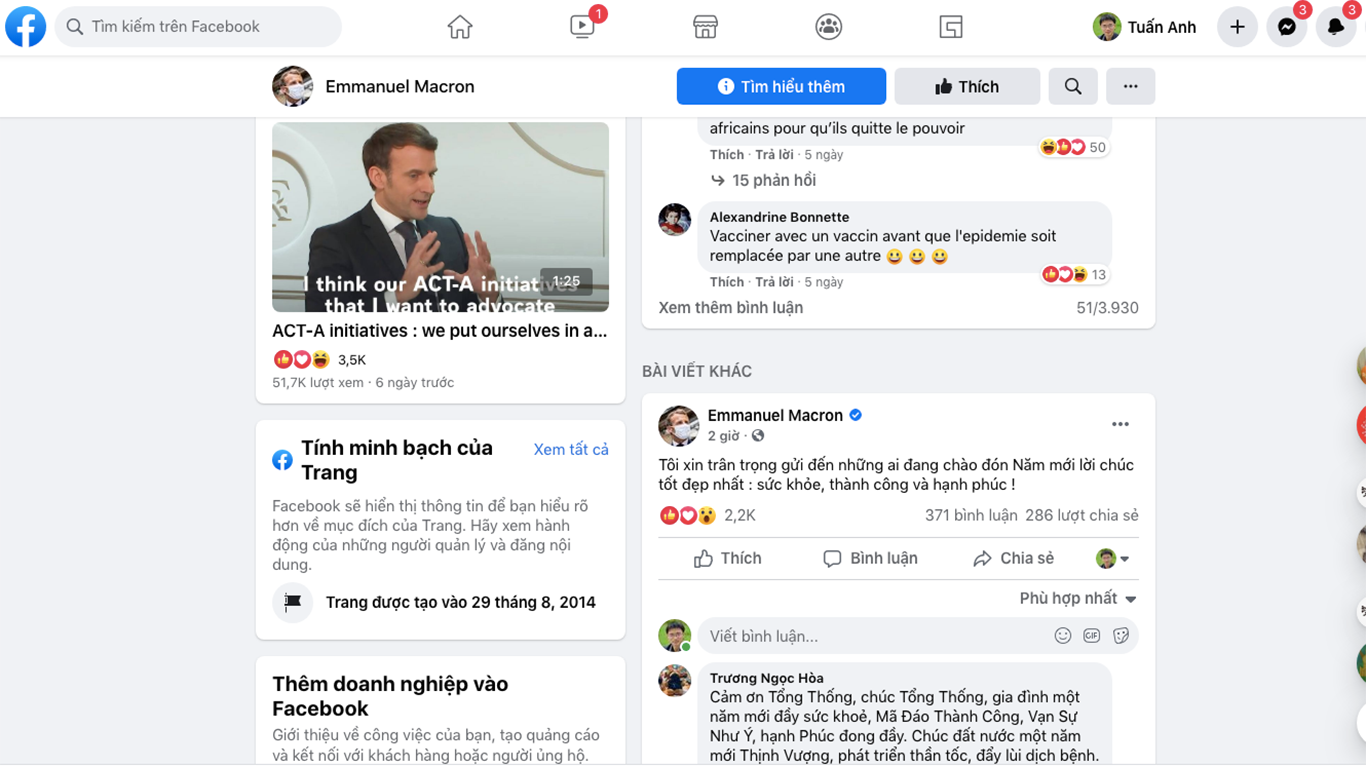Open the notifications bell icon
This screenshot has width=1366, height=768.
1336,27
